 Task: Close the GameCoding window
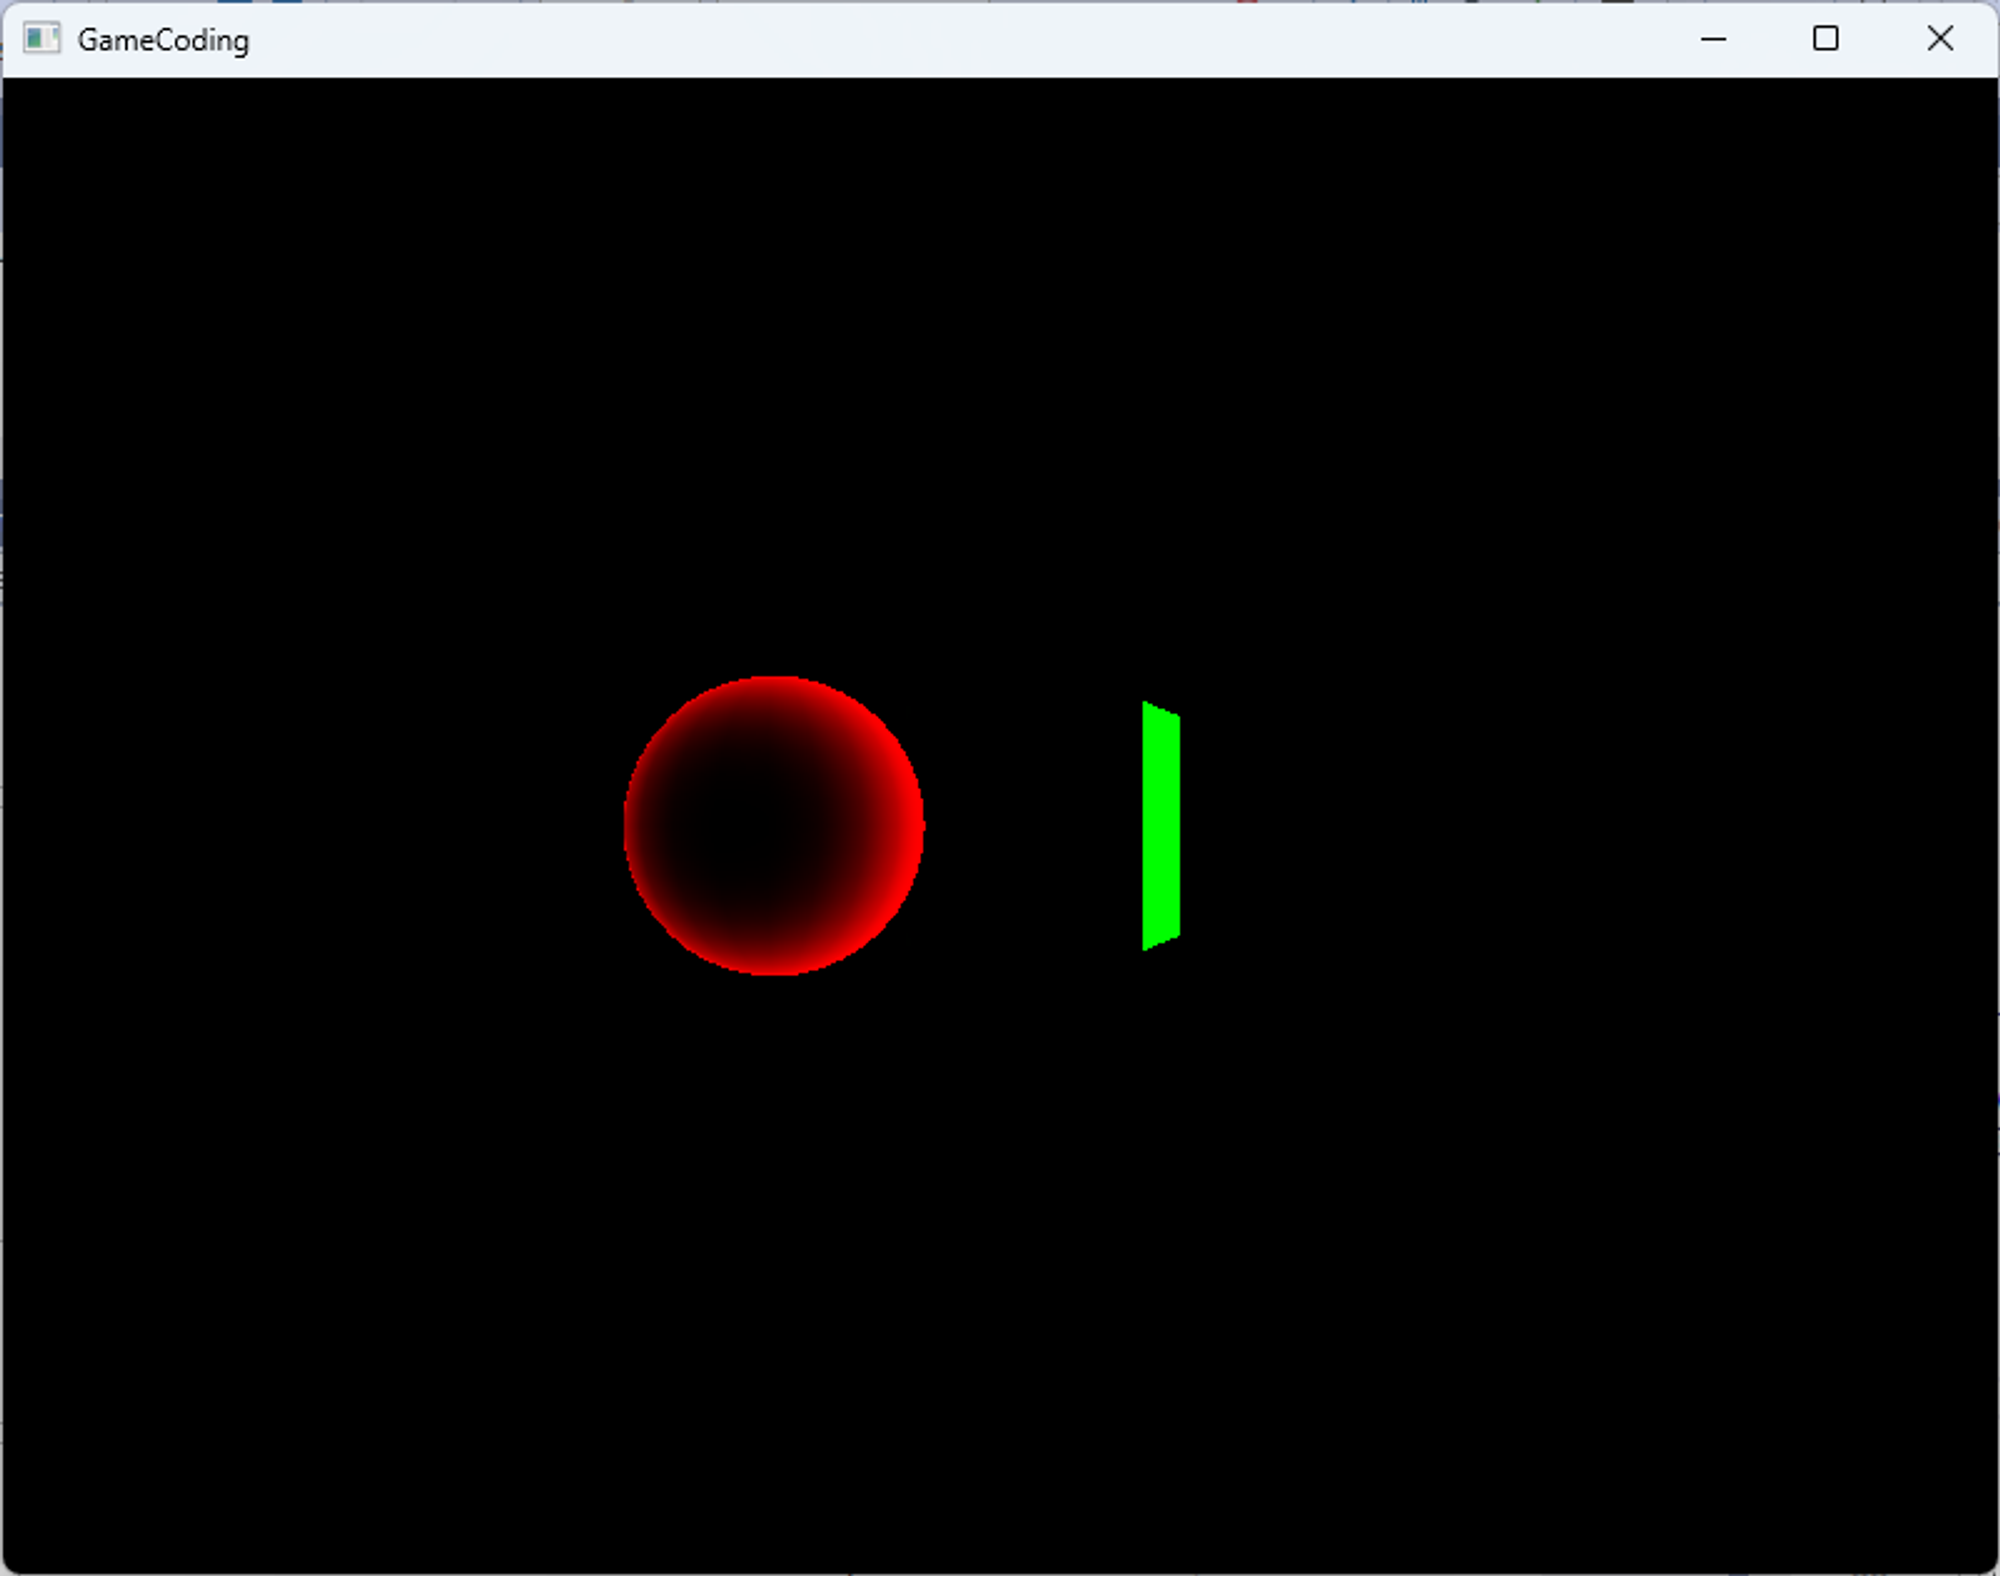tap(1939, 39)
